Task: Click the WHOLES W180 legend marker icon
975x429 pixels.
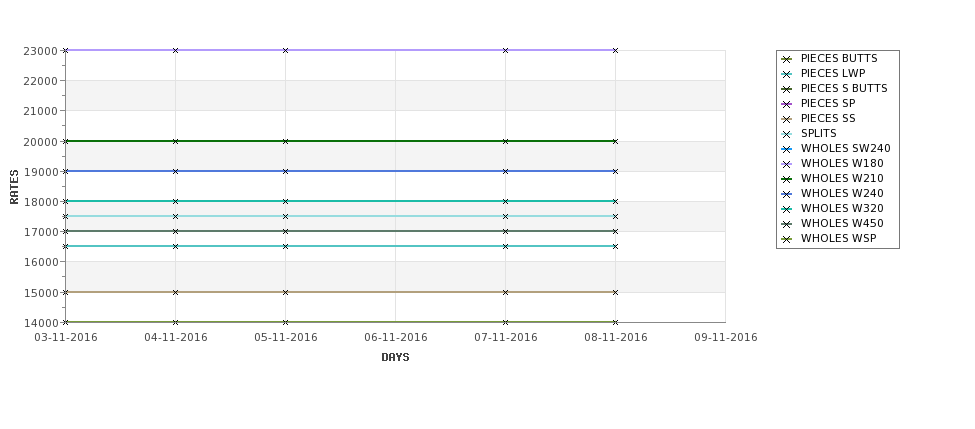Action: [x=787, y=164]
